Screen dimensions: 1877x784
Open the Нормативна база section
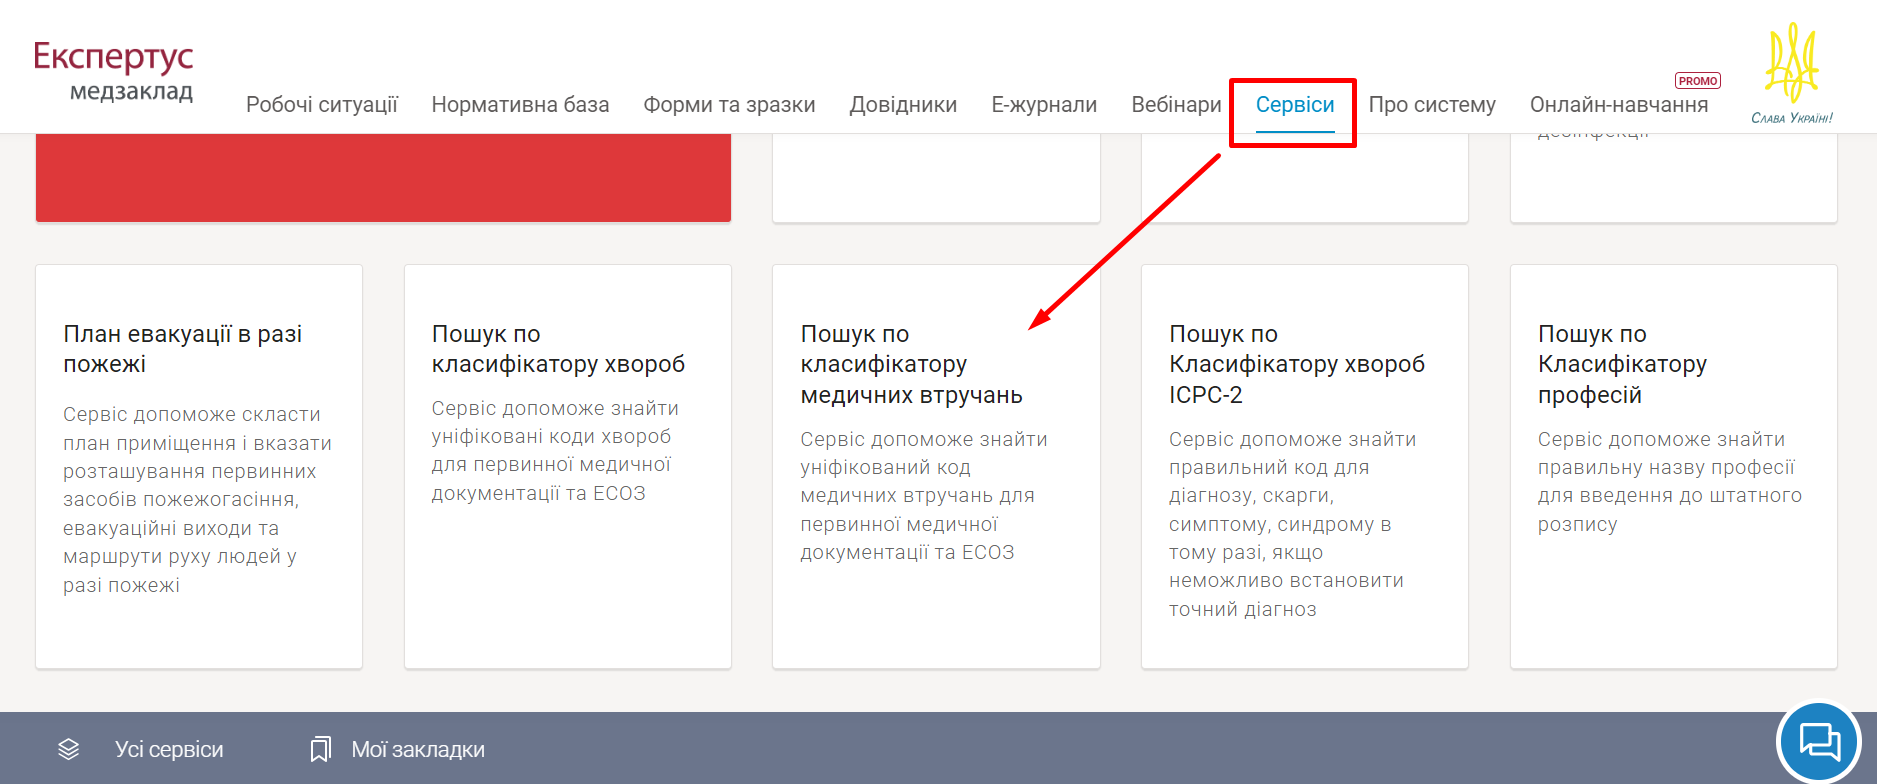coord(520,105)
